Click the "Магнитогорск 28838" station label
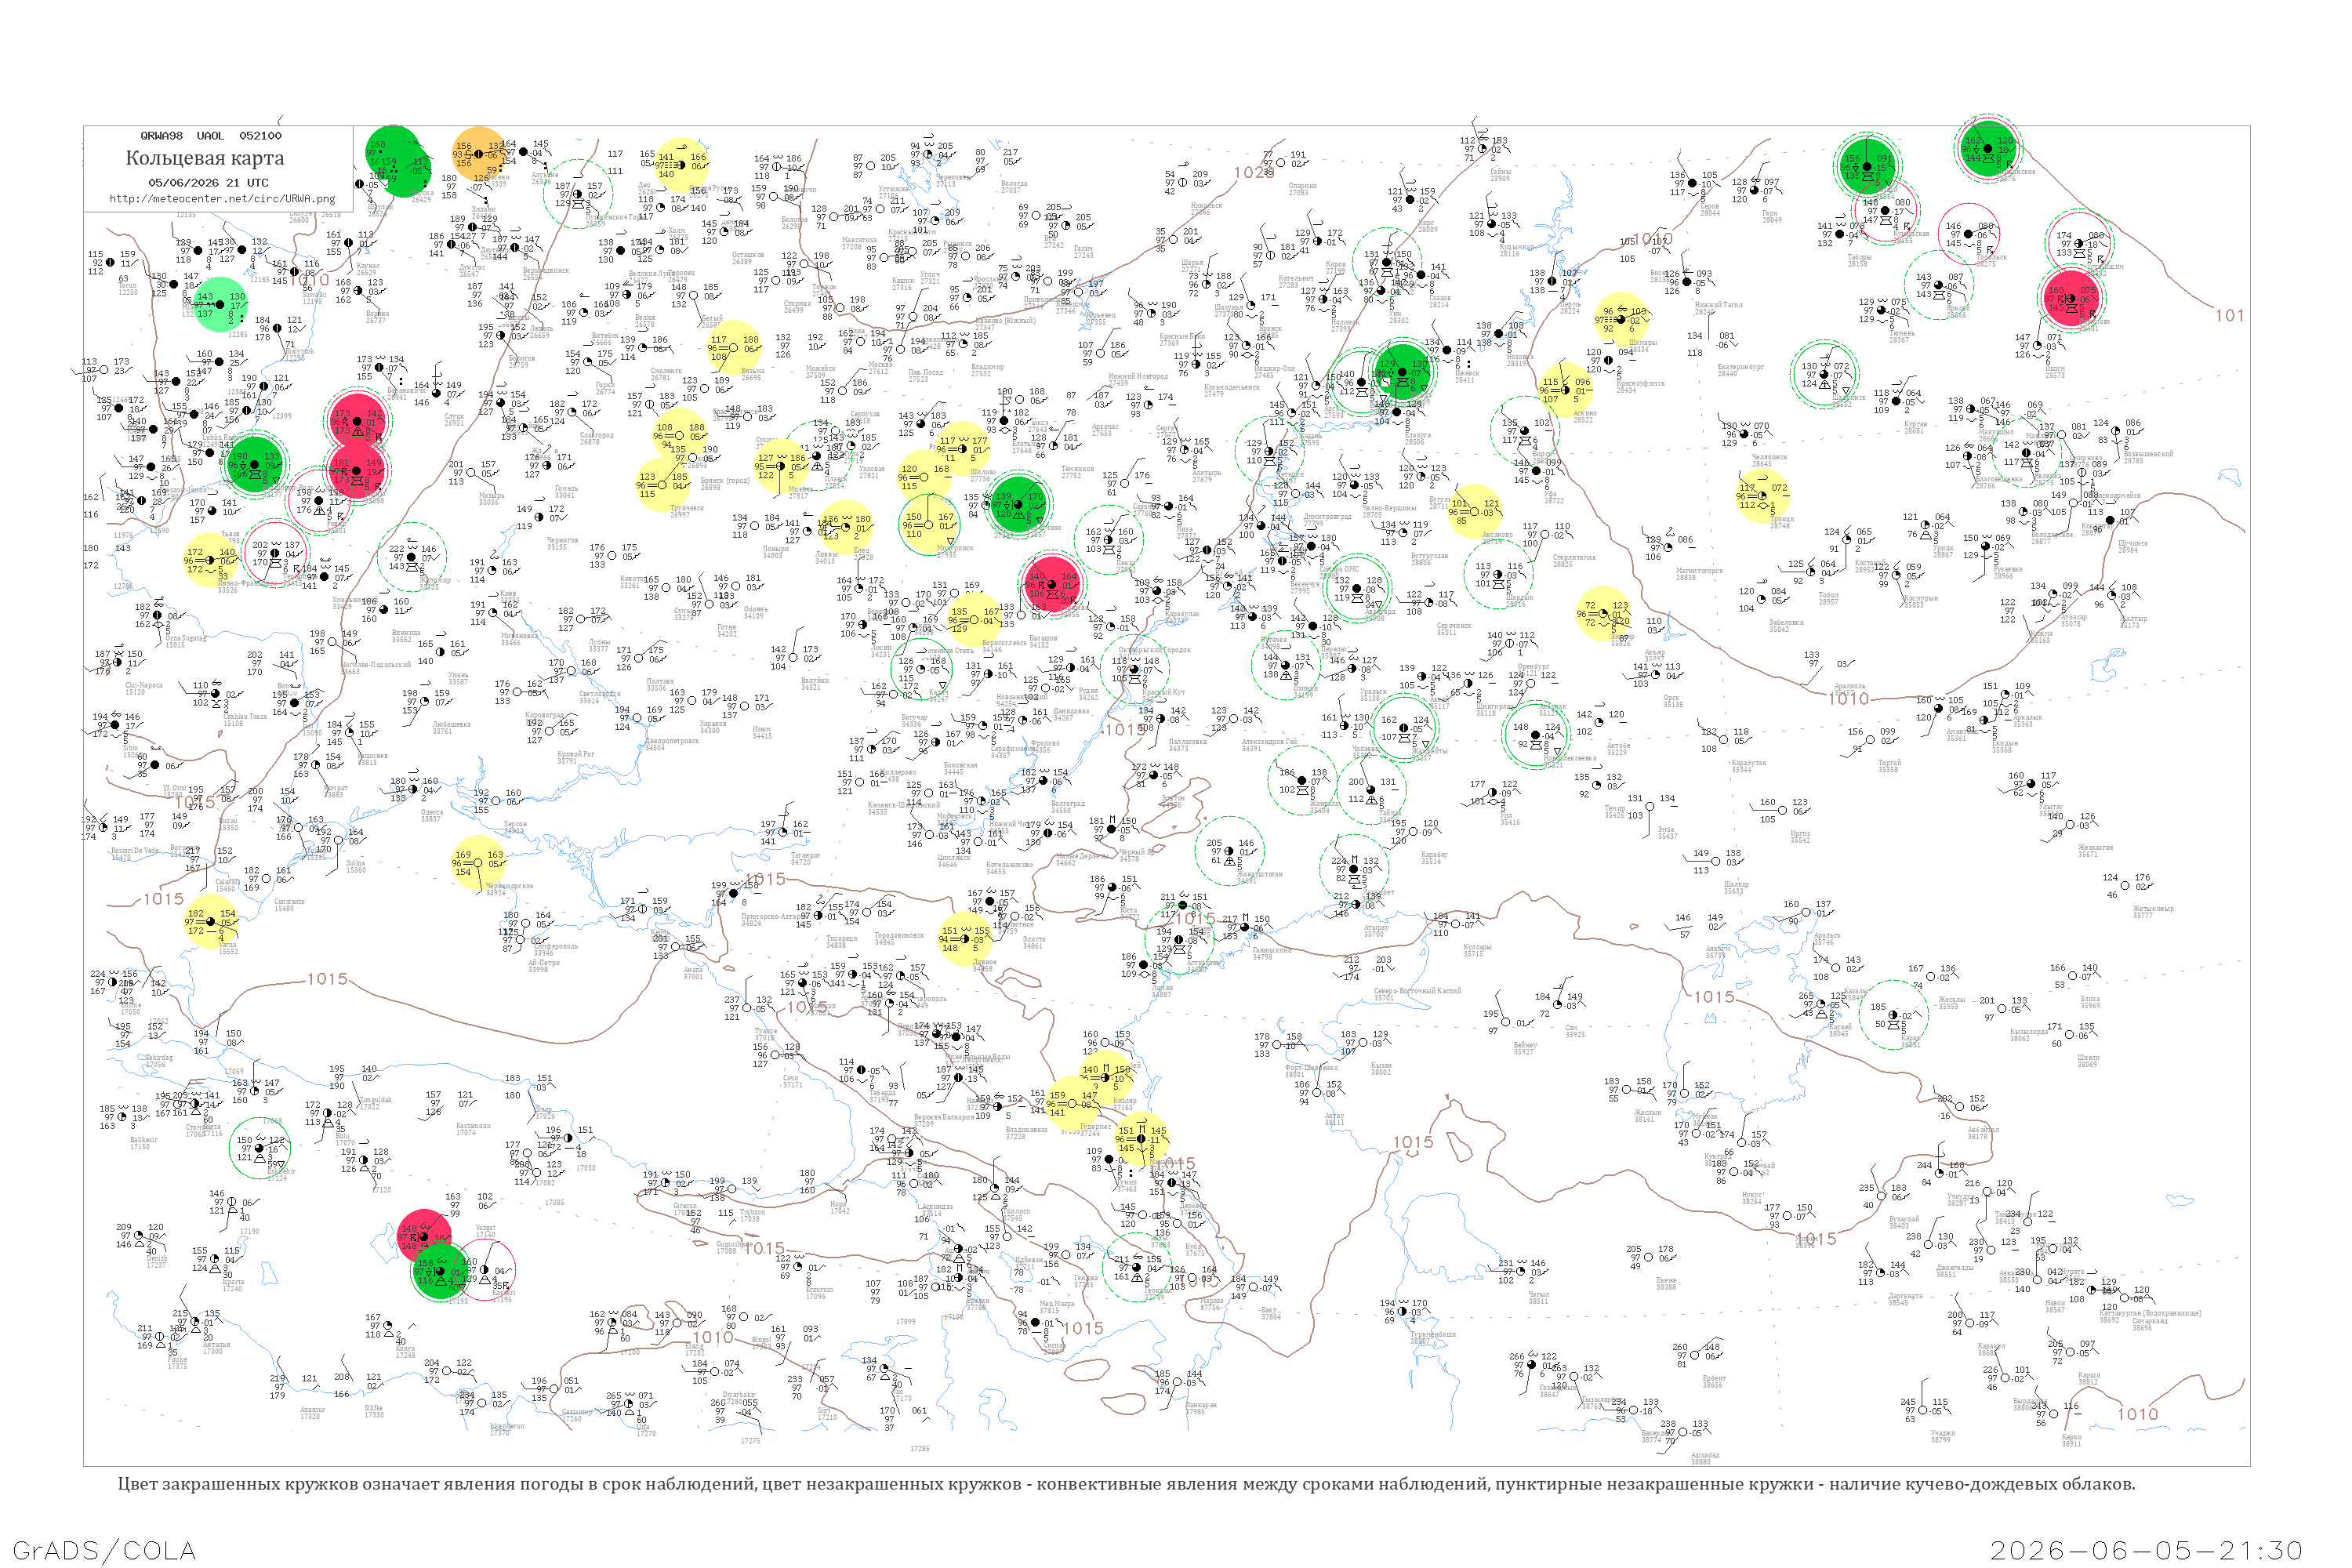Image resolution: width=2352 pixels, height=1568 pixels. [x=1699, y=574]
